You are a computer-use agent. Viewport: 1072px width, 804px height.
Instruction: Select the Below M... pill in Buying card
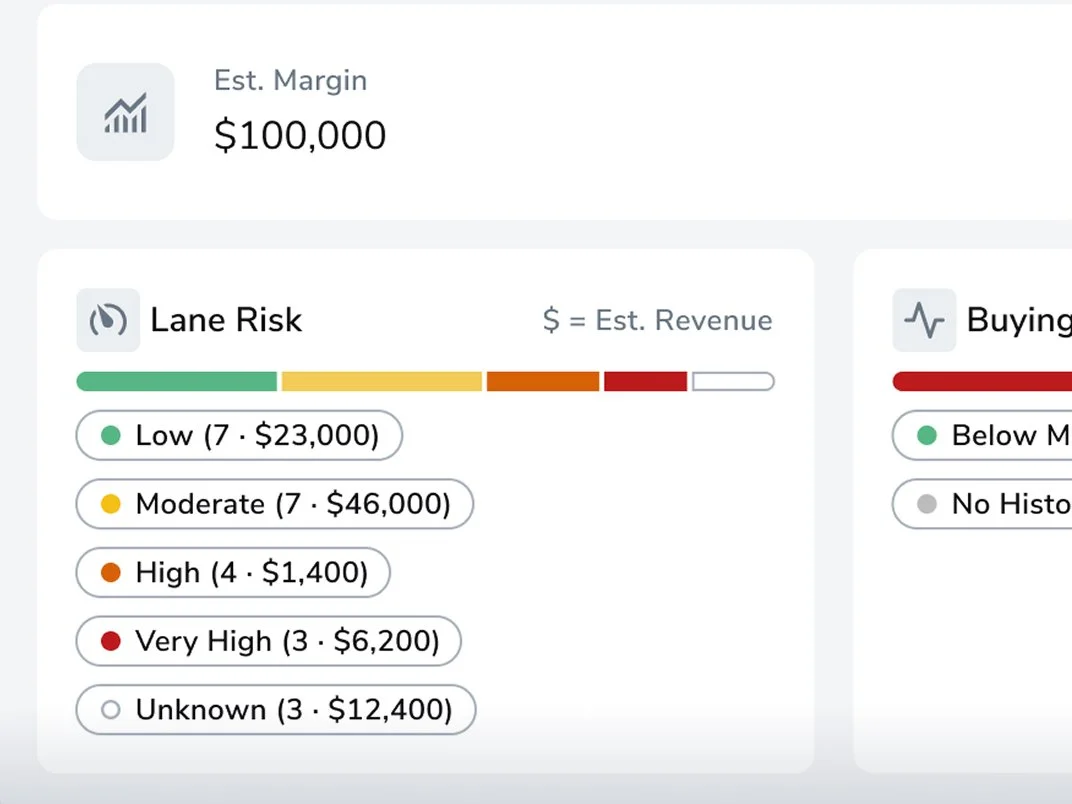tap(982, 436)
